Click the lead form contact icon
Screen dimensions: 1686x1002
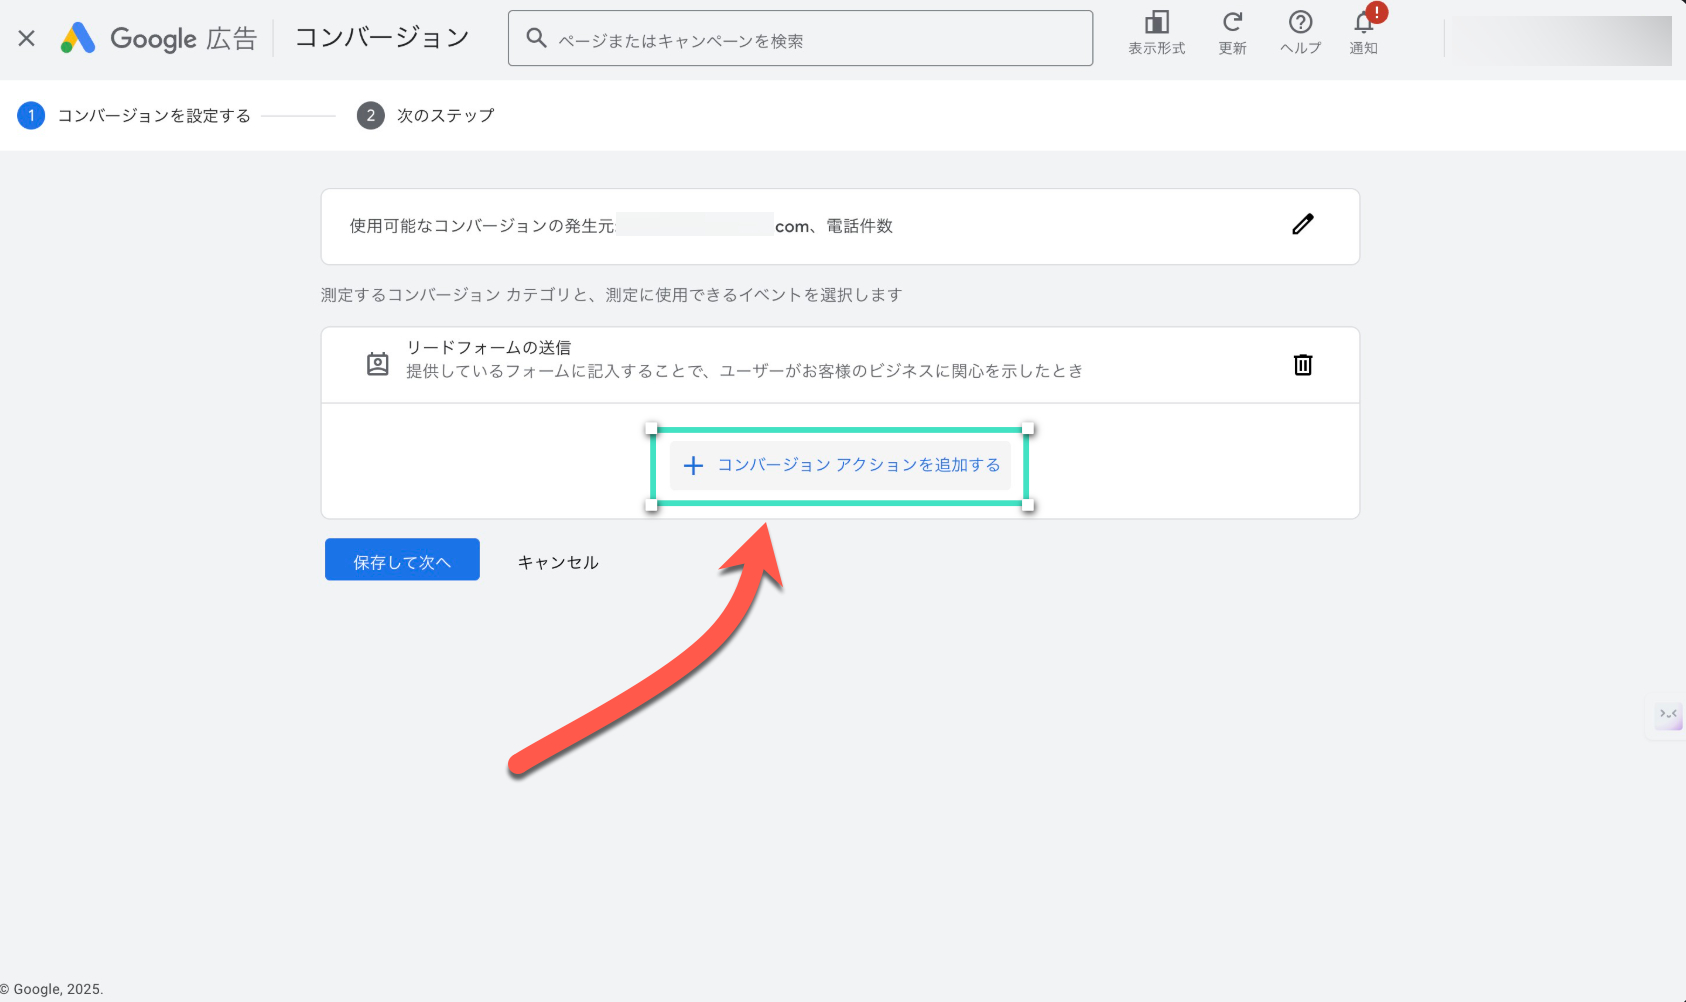378,364
